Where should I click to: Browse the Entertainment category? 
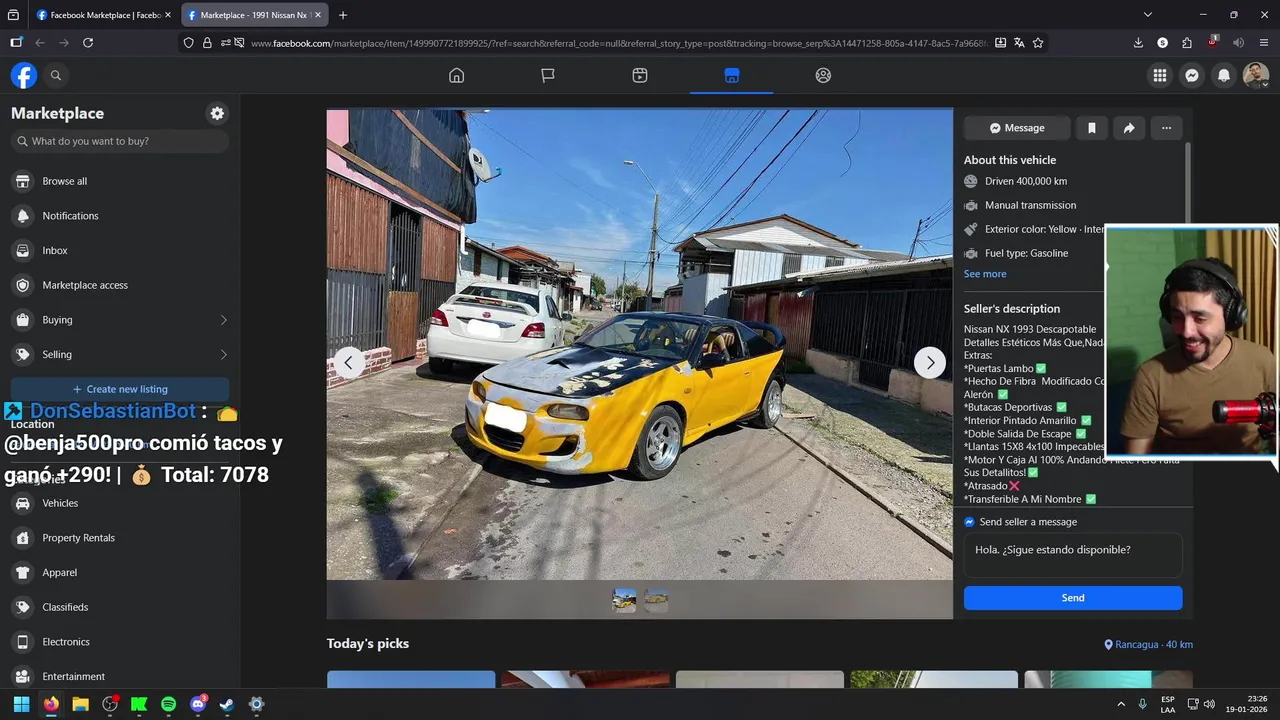(x=120, y=676)
